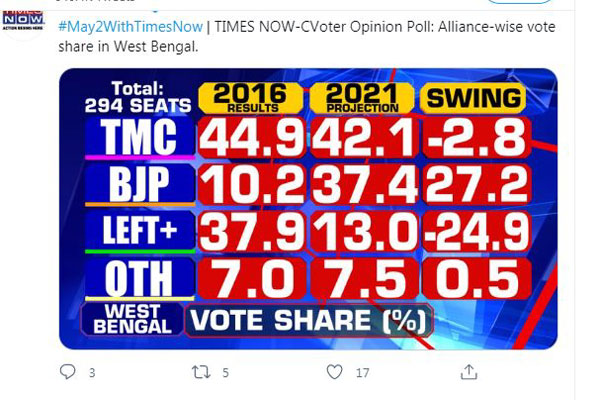Click the yellow 2016 Results header
Image resolution: width=600 pixels, height=400 pixels.
click(243, 98)
